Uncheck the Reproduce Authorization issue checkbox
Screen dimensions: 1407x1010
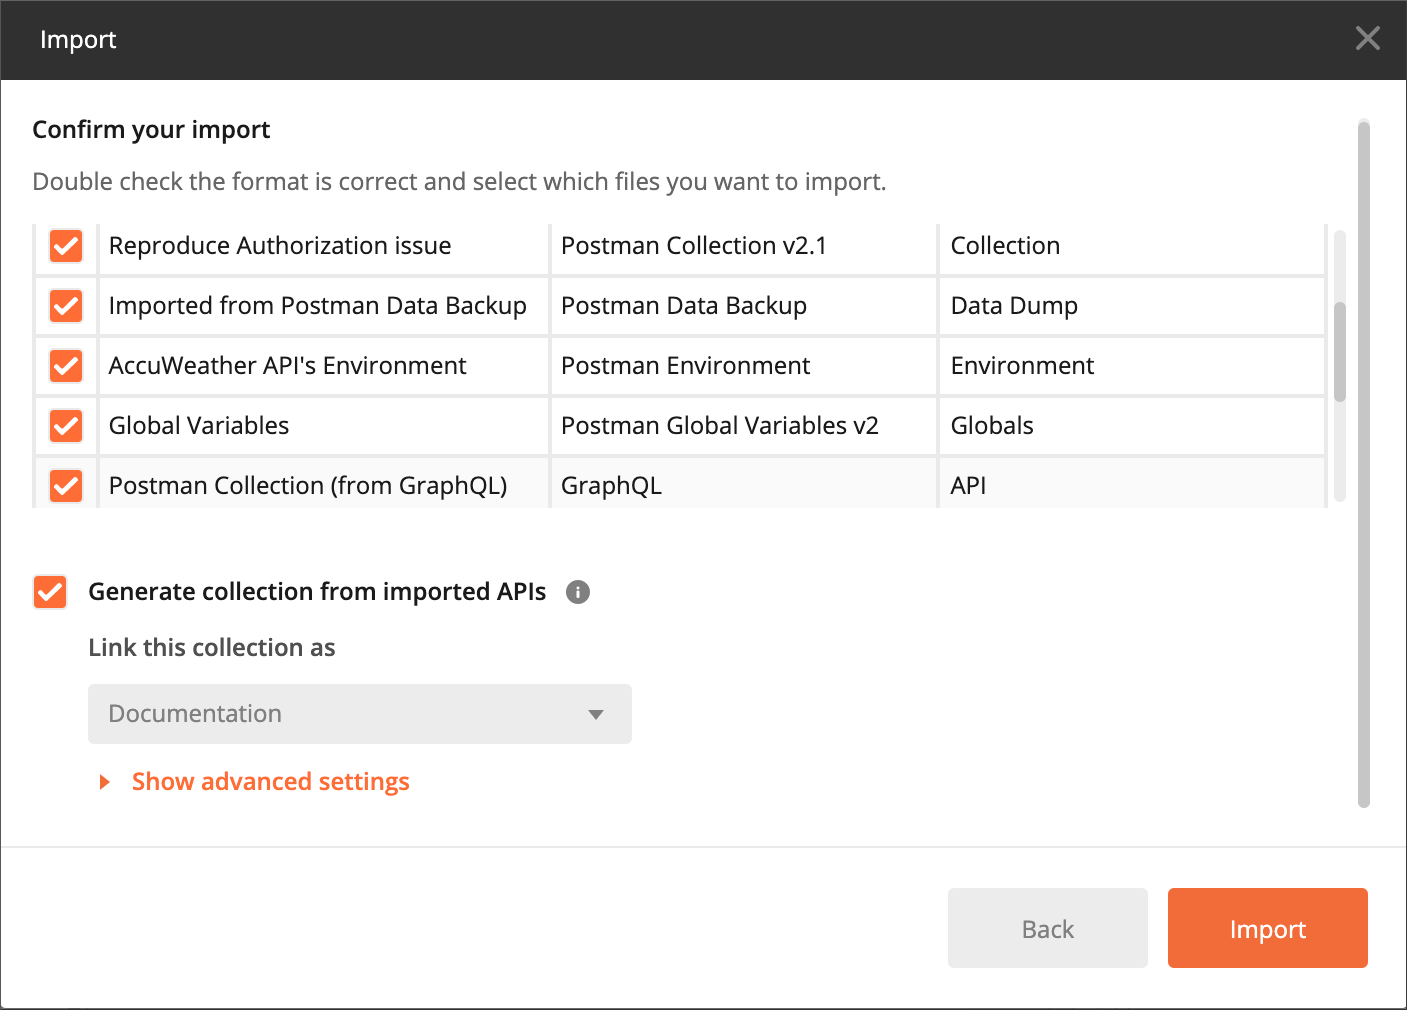point(66,246)
